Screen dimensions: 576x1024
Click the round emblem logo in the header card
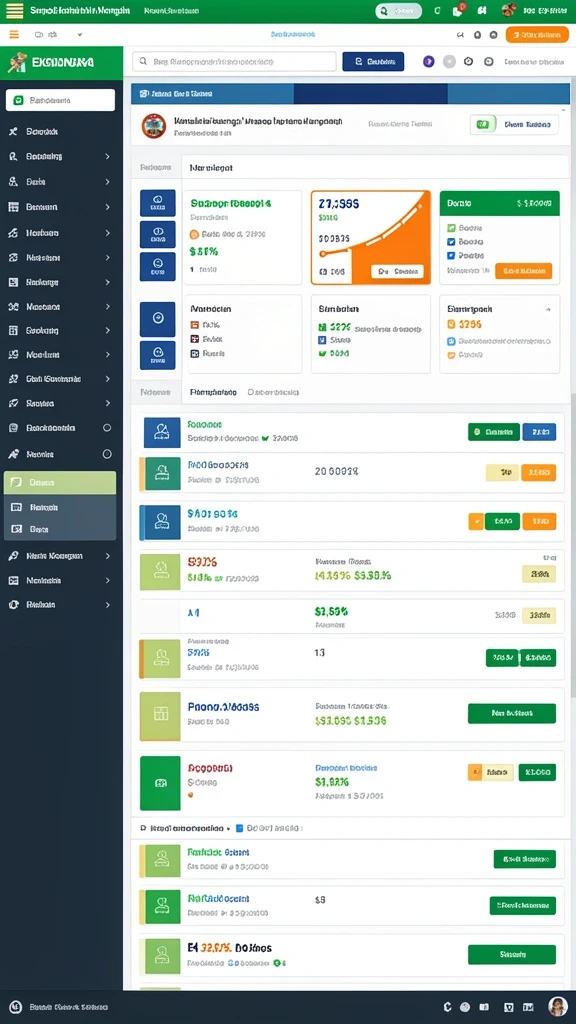[x=154, y=126]
